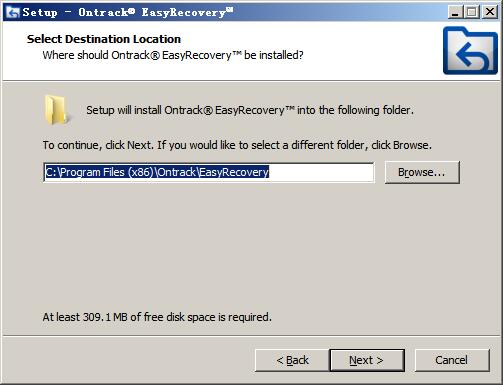This screenshot has width=503, height=385.
Task: Maximize the Setup window
Action: pyautogui.click(x=471, y=12)
